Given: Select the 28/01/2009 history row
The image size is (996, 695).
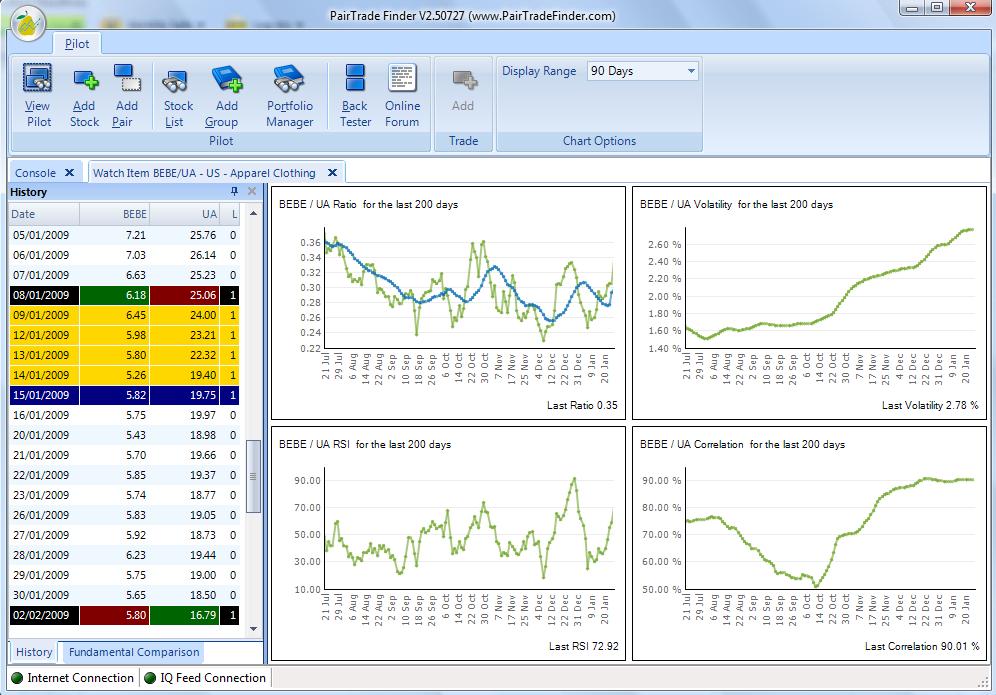Looking at the screenshot, I should (x=124, y=555).
